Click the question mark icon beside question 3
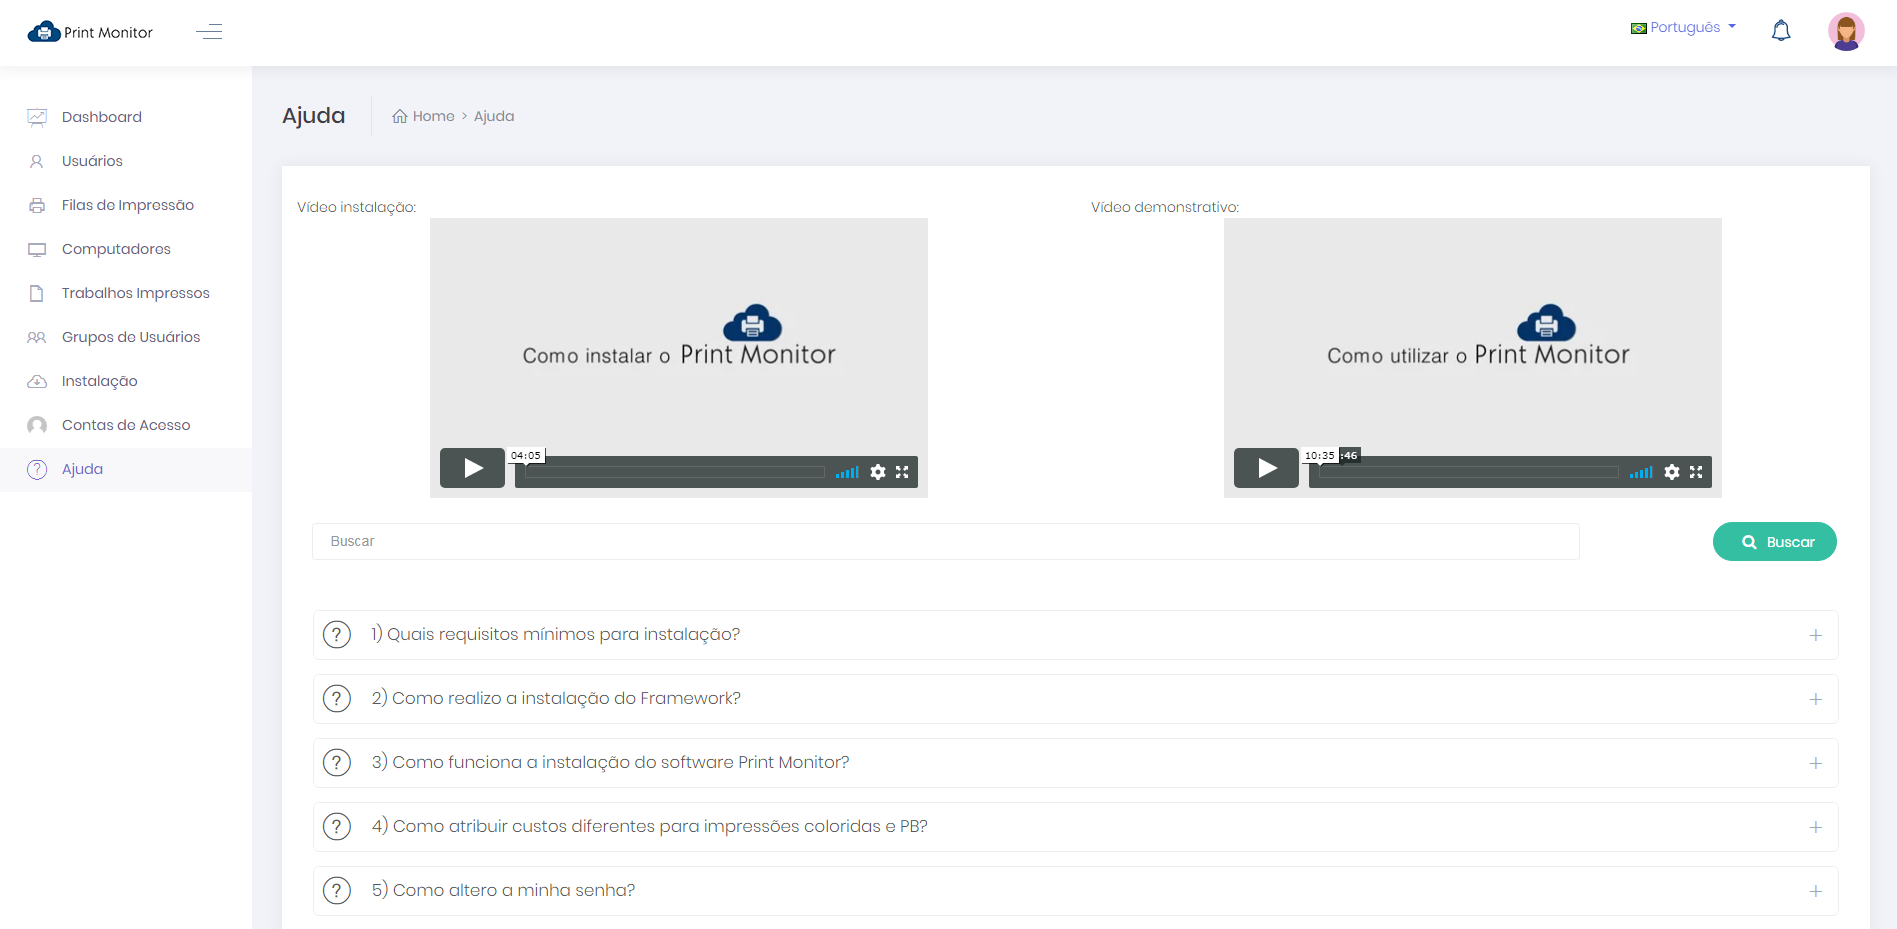1897x929 pixels. coord(337,762)
